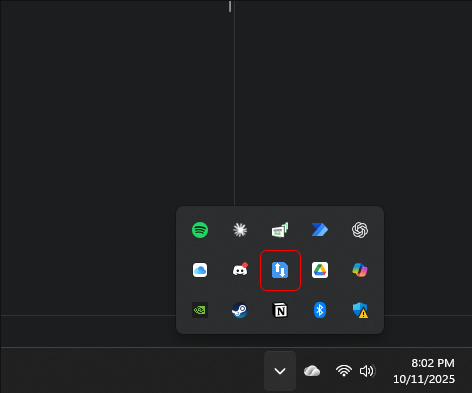This screenshot has width=472, height=393.
Task: Open the iCloud tray icon
Action: coord(200,270)
